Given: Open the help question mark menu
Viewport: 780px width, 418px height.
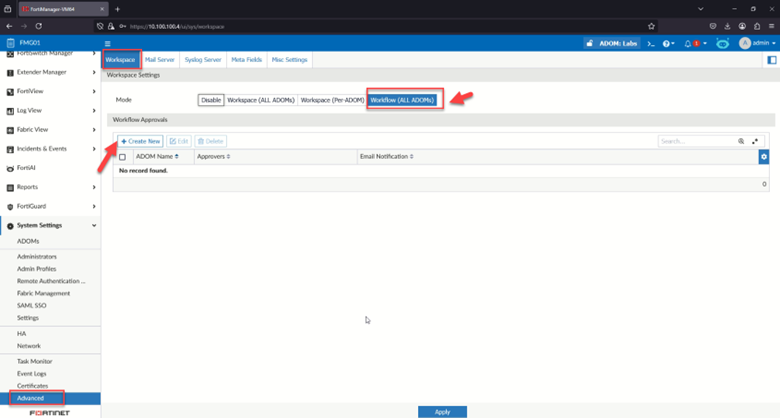Looking at the screenshot, I should (668, 43).
